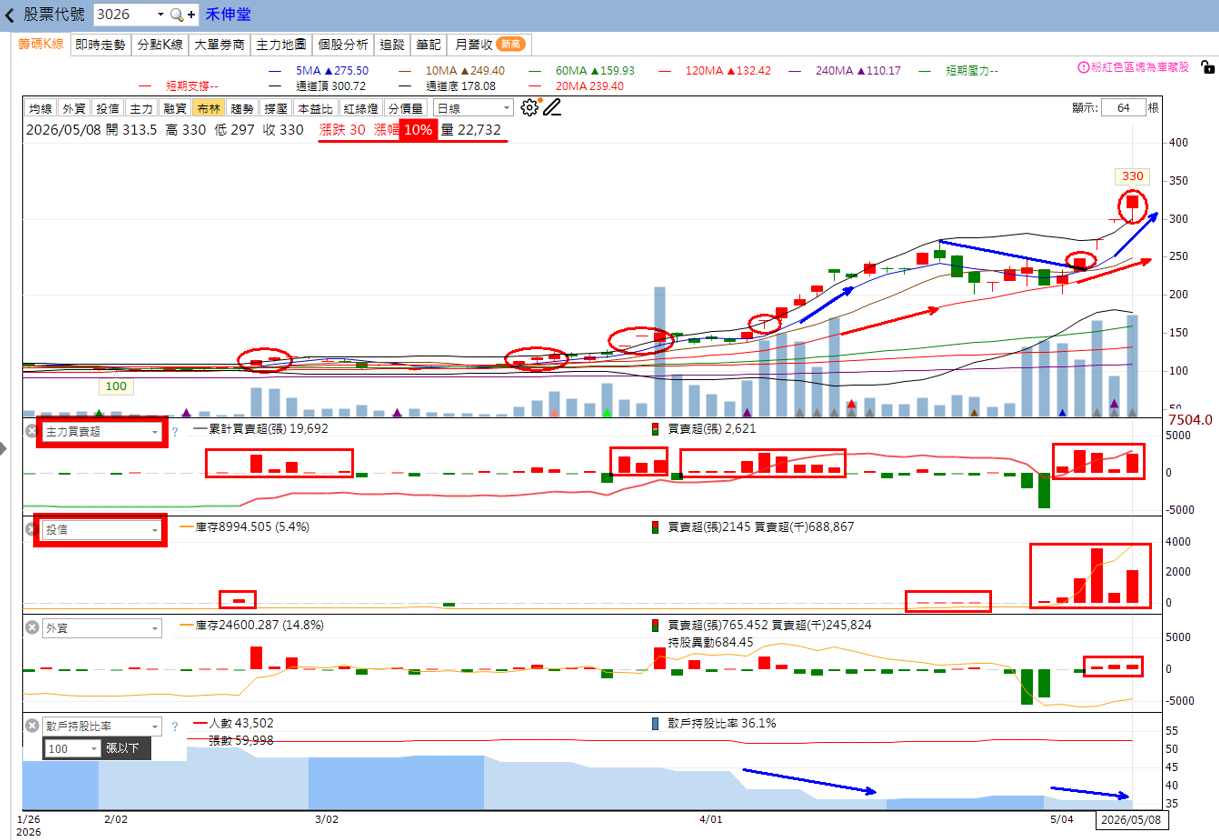1219x840 pixels.
Task: Click the stock name 禾伸堂
Action: point(228,15)
